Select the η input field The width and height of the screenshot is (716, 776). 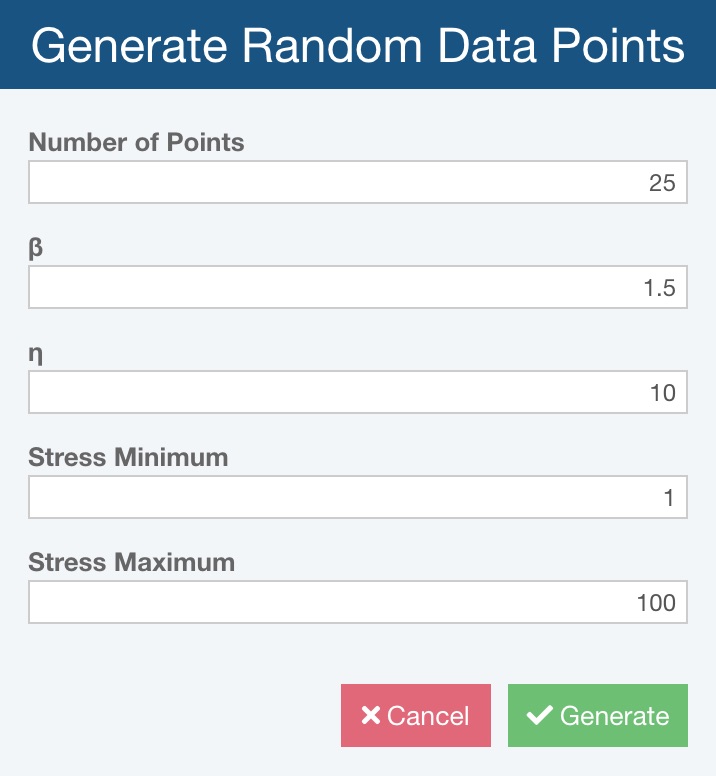point(357,392)
